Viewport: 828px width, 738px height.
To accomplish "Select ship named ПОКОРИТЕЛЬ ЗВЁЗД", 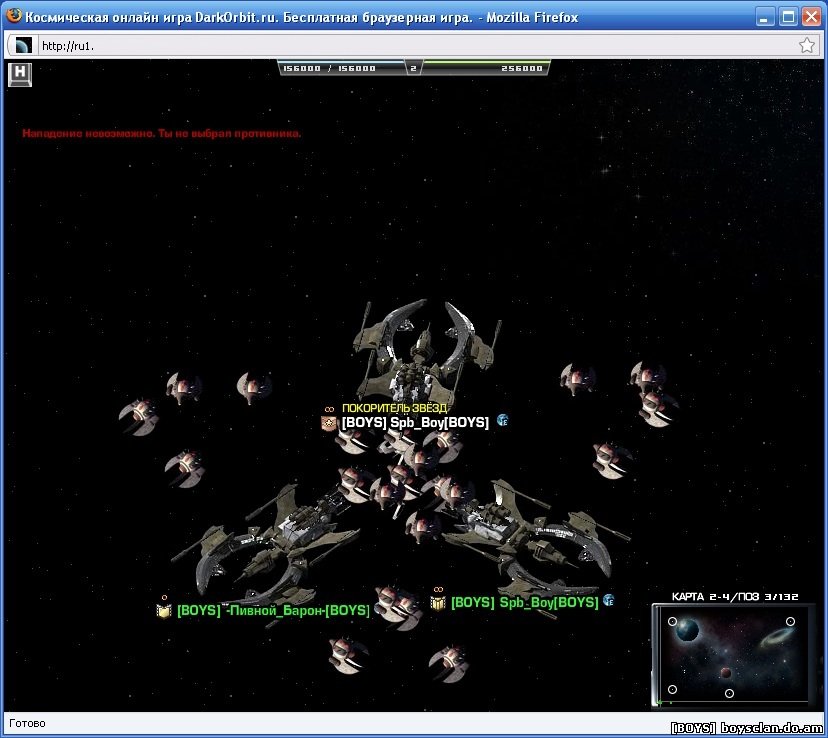I will [394, 408].
